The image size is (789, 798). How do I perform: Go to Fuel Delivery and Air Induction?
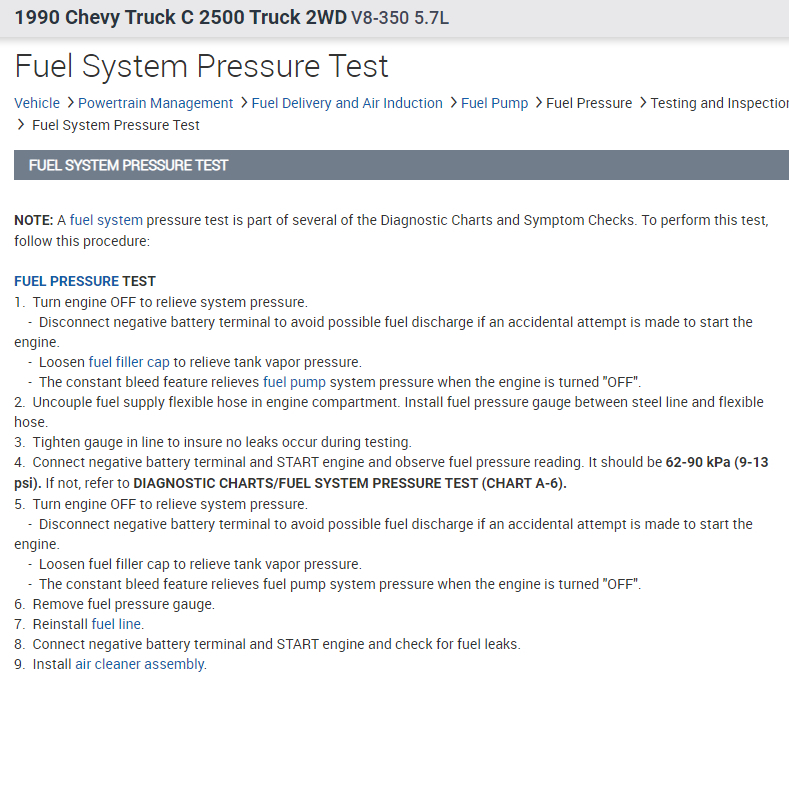(x=346, y=103)
